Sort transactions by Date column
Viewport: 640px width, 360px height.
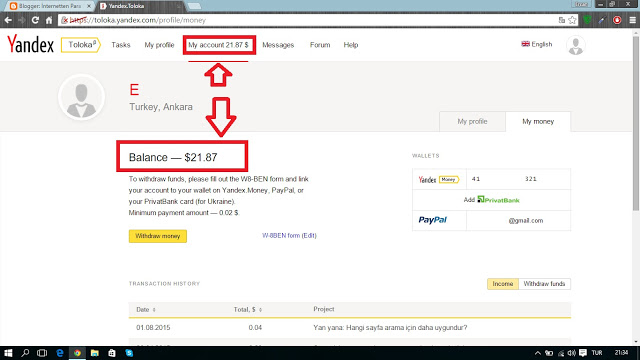coord(146,309)
